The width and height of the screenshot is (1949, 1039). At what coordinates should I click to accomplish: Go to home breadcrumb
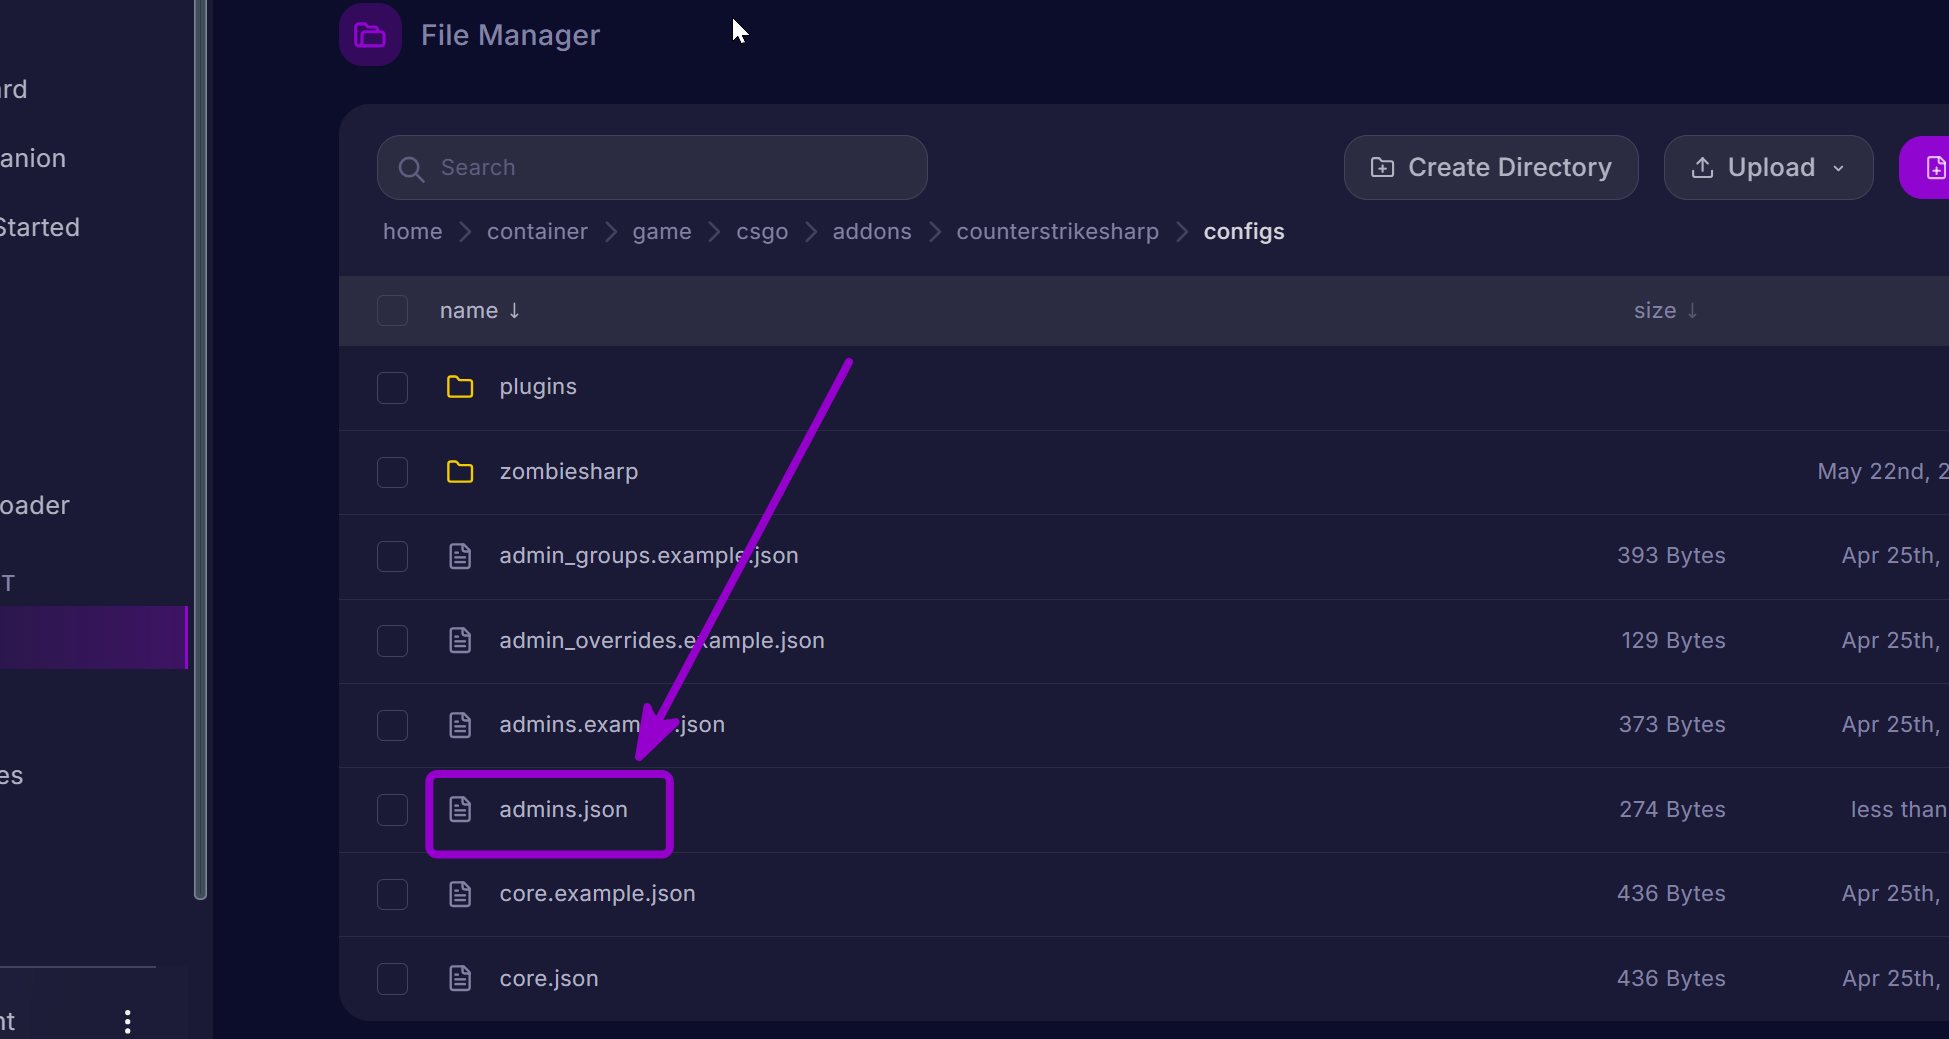pyautogui.click(x=412, y=232)
